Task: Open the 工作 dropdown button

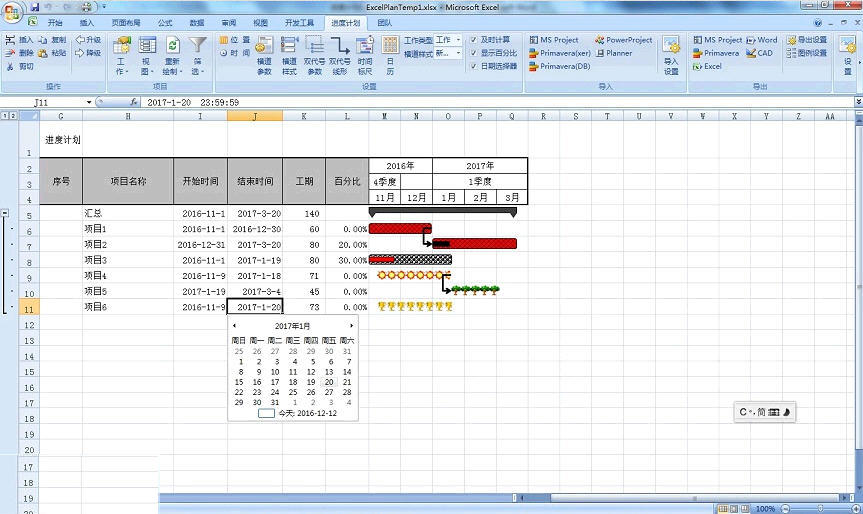Action: pos(122,56)
